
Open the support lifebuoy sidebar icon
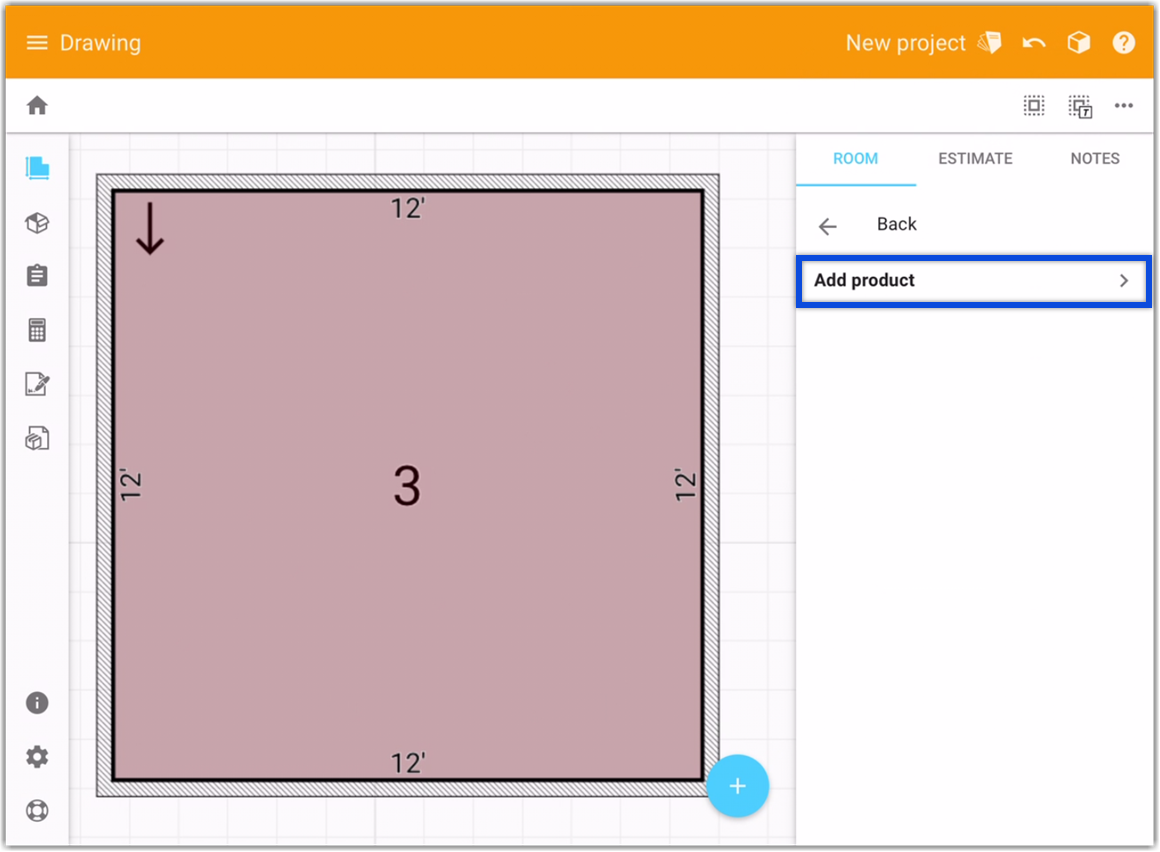tap(37, 811)
